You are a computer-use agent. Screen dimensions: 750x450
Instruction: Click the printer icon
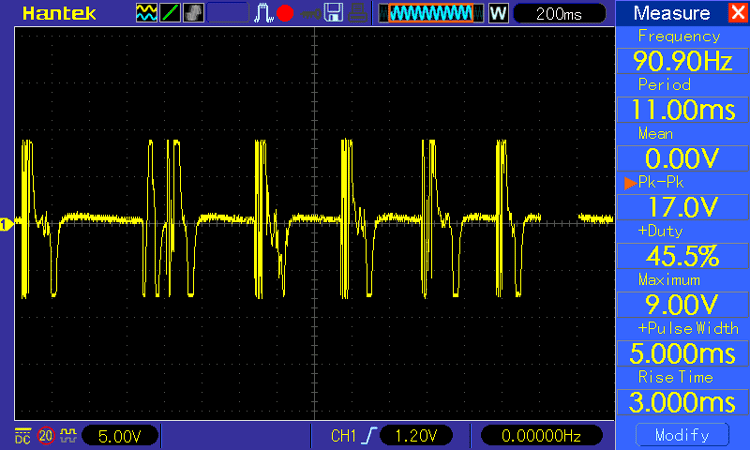[x=357, y=13]
